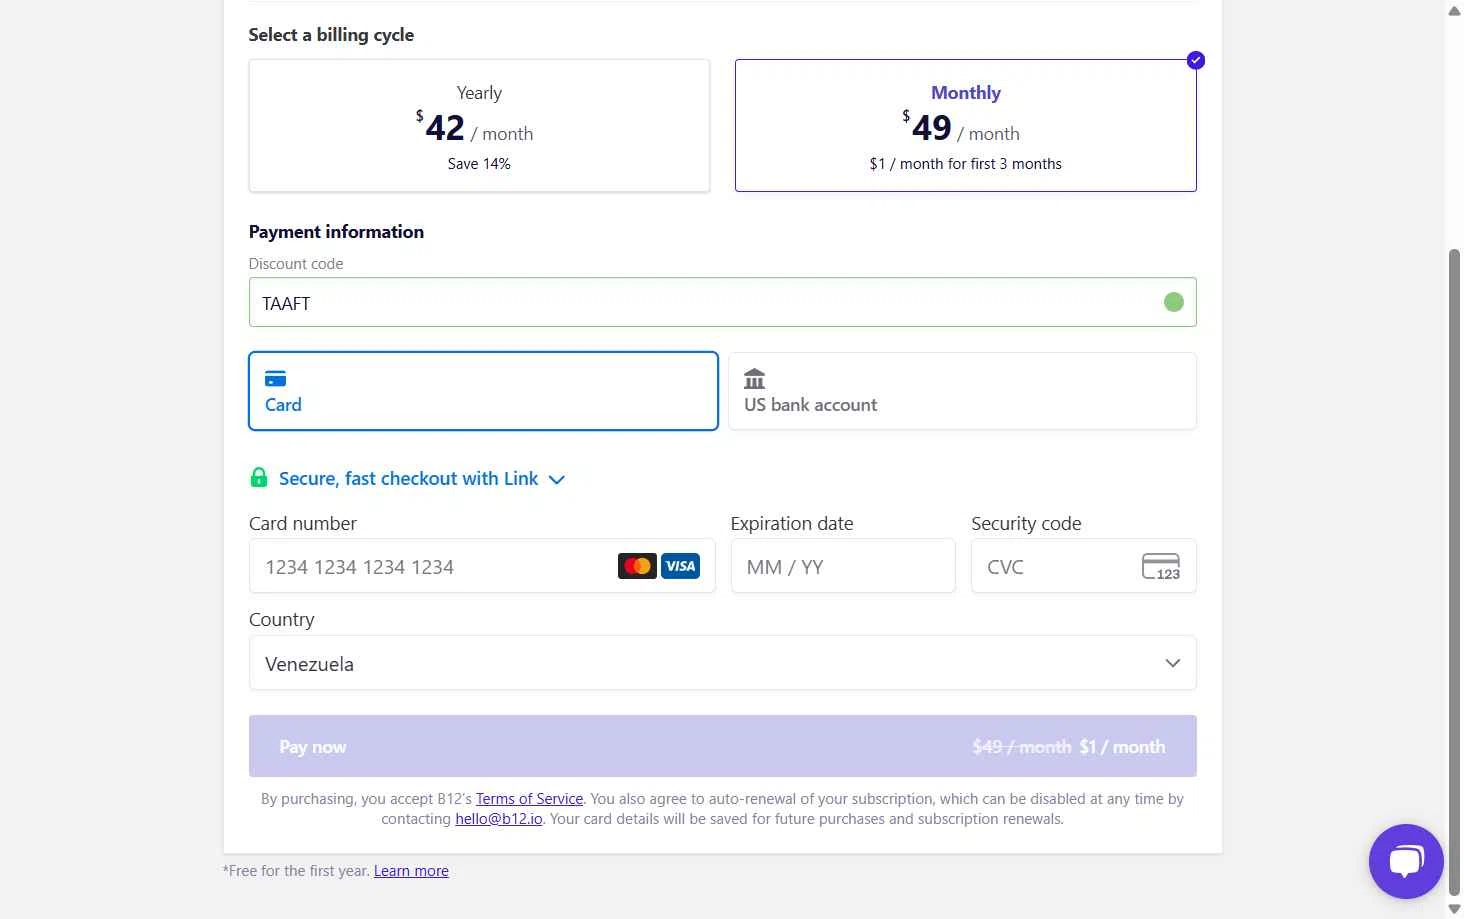Select the Monthly billing cycle option
Viewport: 1464px width, 919px height.
965,125
